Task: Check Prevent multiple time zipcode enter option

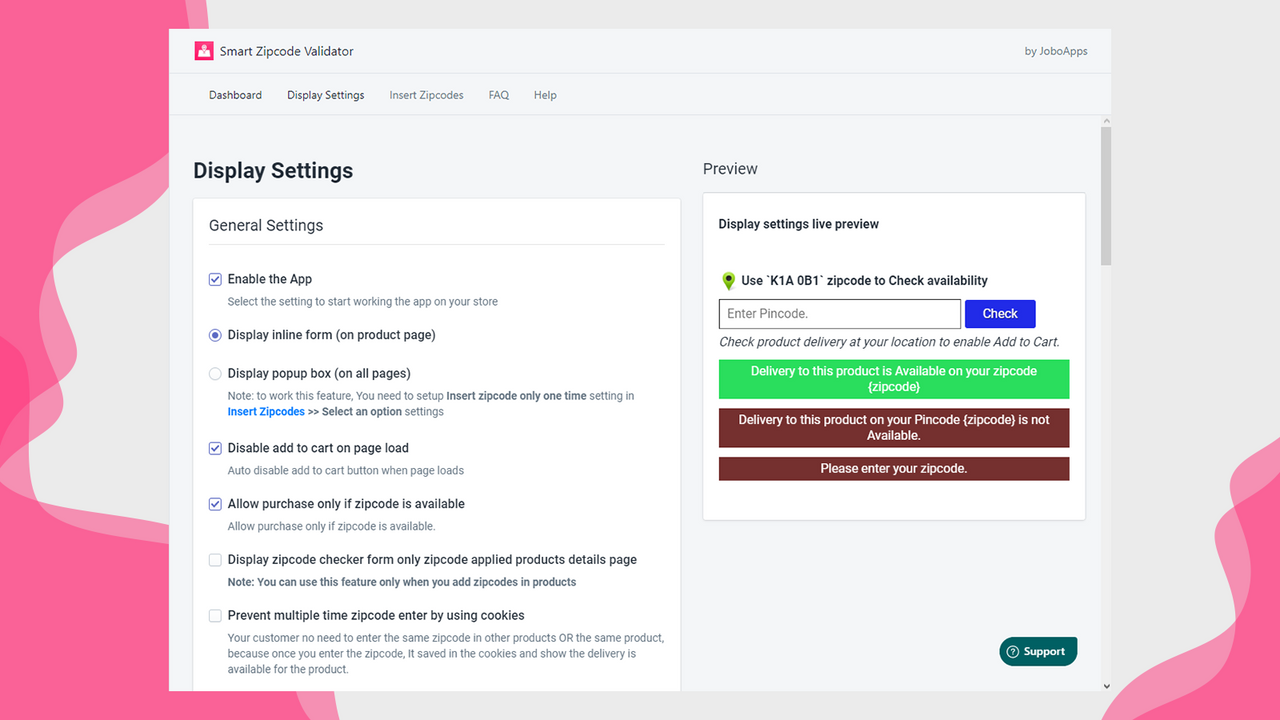Action: coord(215,616)
